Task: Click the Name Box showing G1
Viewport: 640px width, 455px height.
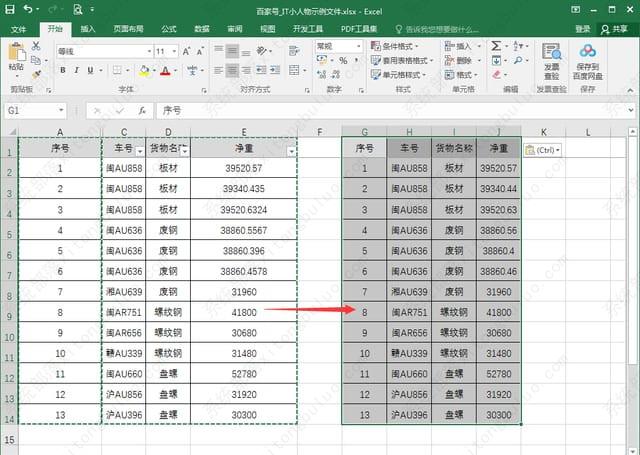Action: (x=35, y=111)
